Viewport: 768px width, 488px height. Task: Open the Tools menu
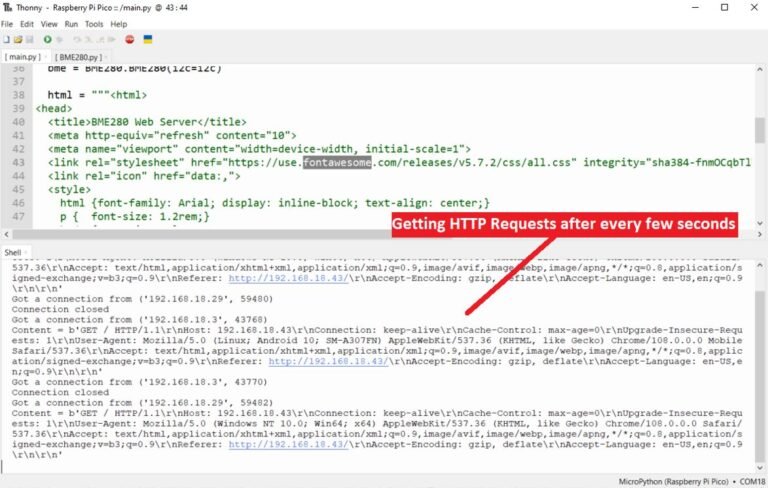[94, 23]
